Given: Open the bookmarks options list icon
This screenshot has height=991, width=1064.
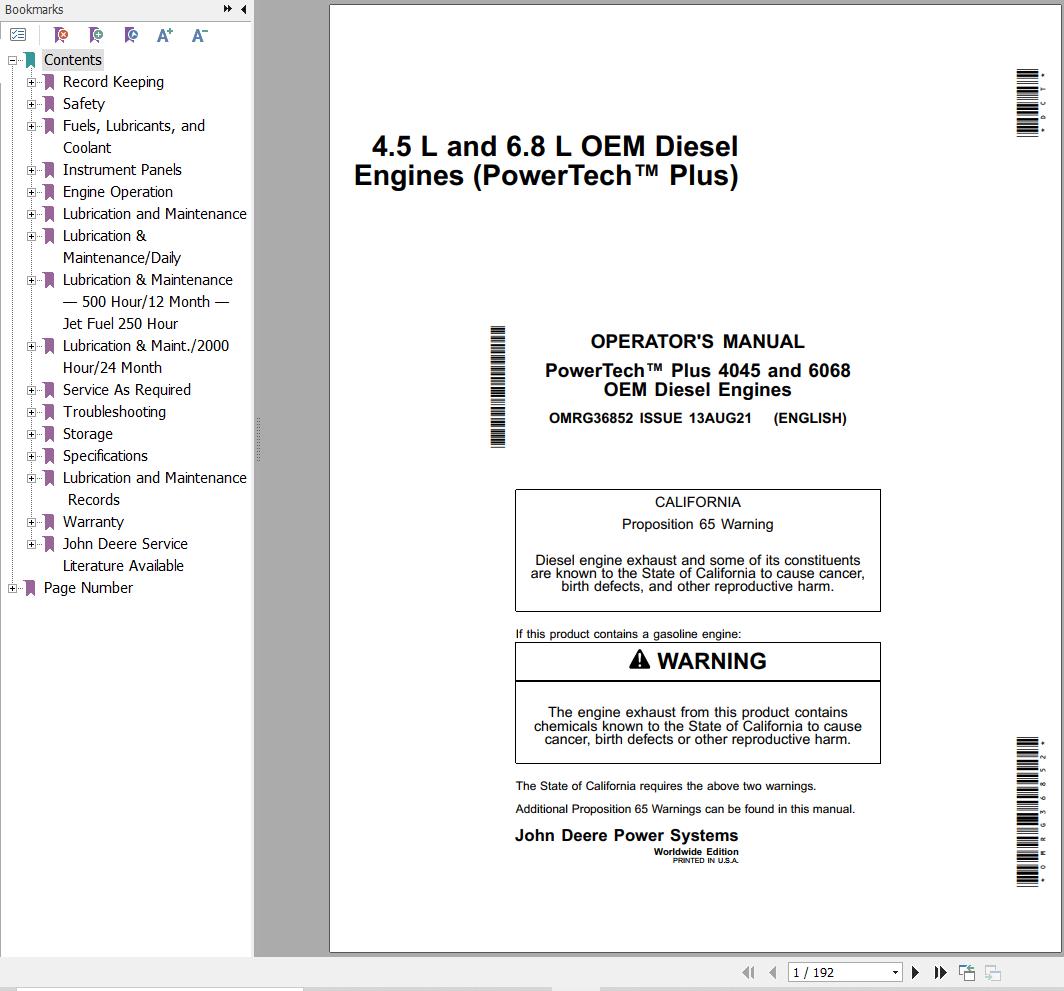Looking at the screenshot, I should coord(18,35).
